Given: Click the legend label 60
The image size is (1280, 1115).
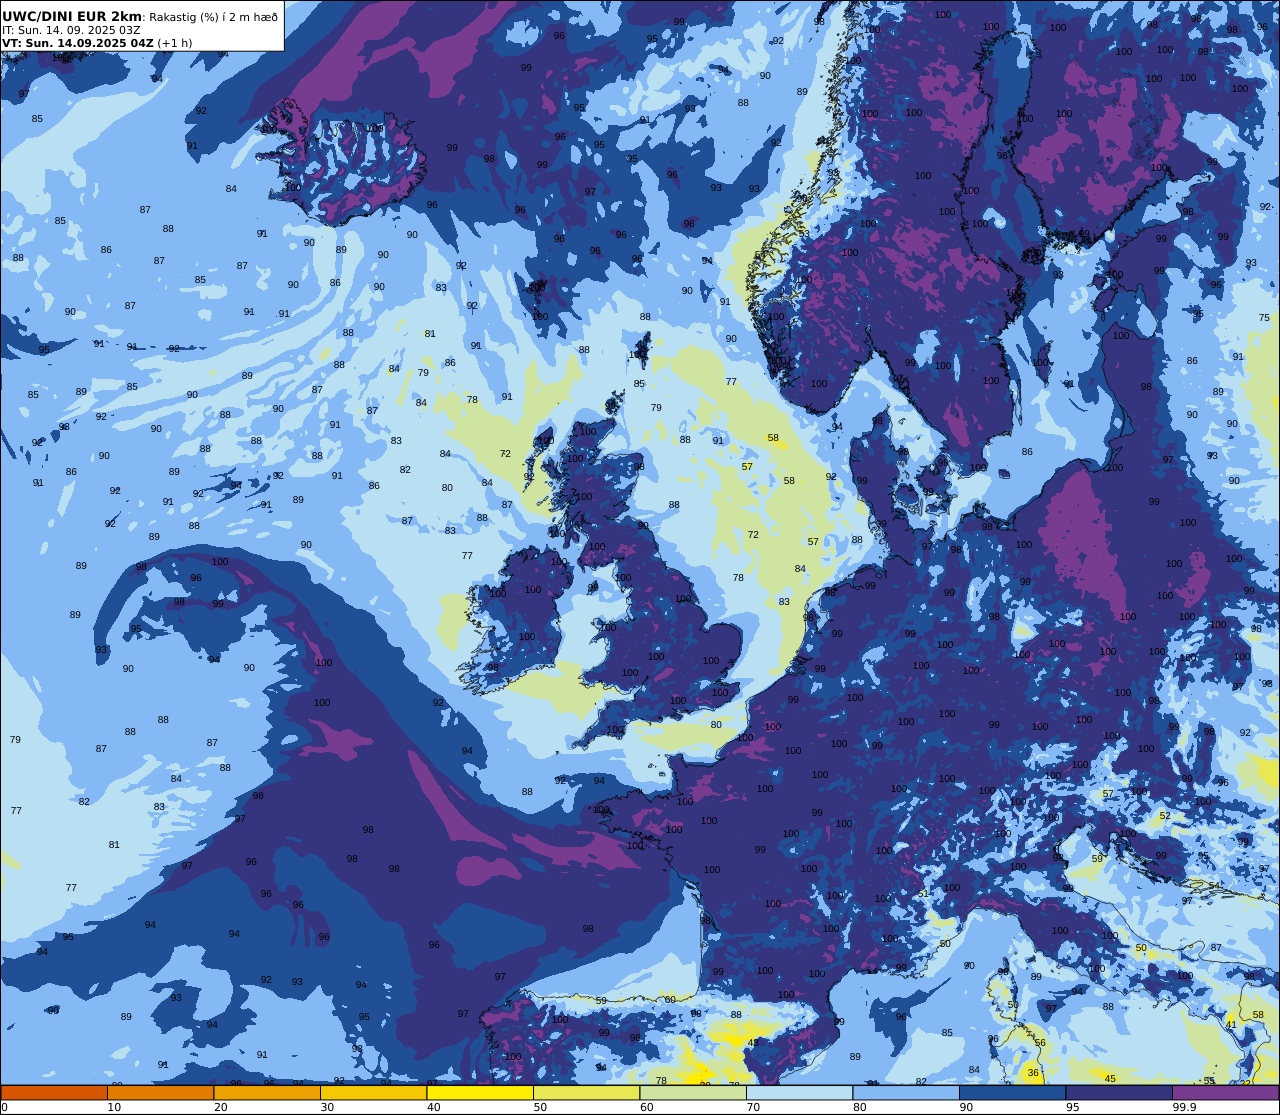Looking at the screenshot, I should tap(646, 1107).
